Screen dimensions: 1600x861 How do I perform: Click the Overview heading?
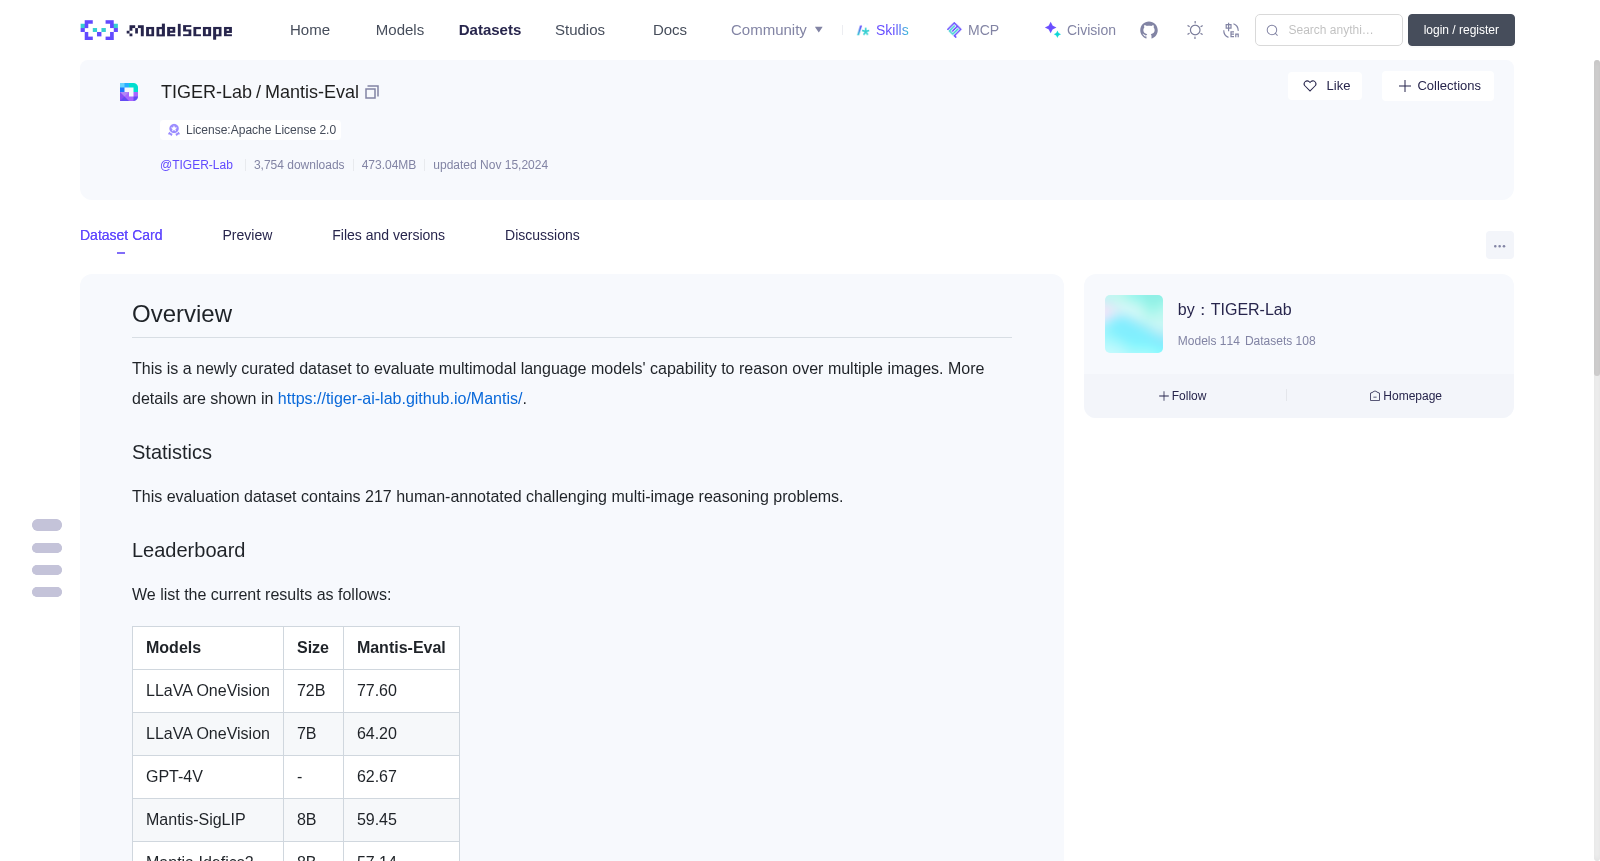(x=182, y=314)
